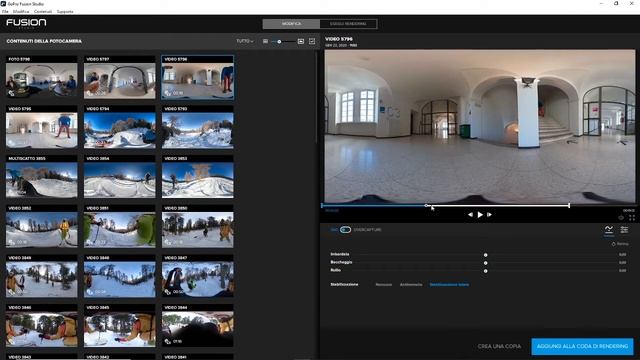This screenshot has height=360, width=640.
Task: Click the timeline playhead marker
Action: coord(427,206)
